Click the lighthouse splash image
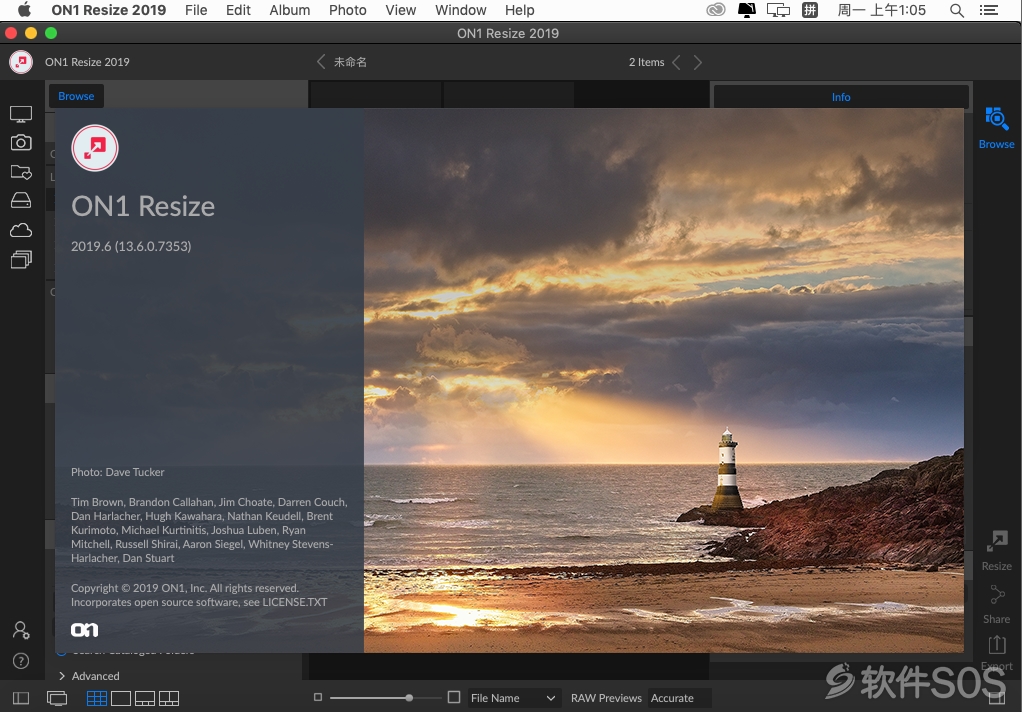1022x712 pixels. point(664,380)
